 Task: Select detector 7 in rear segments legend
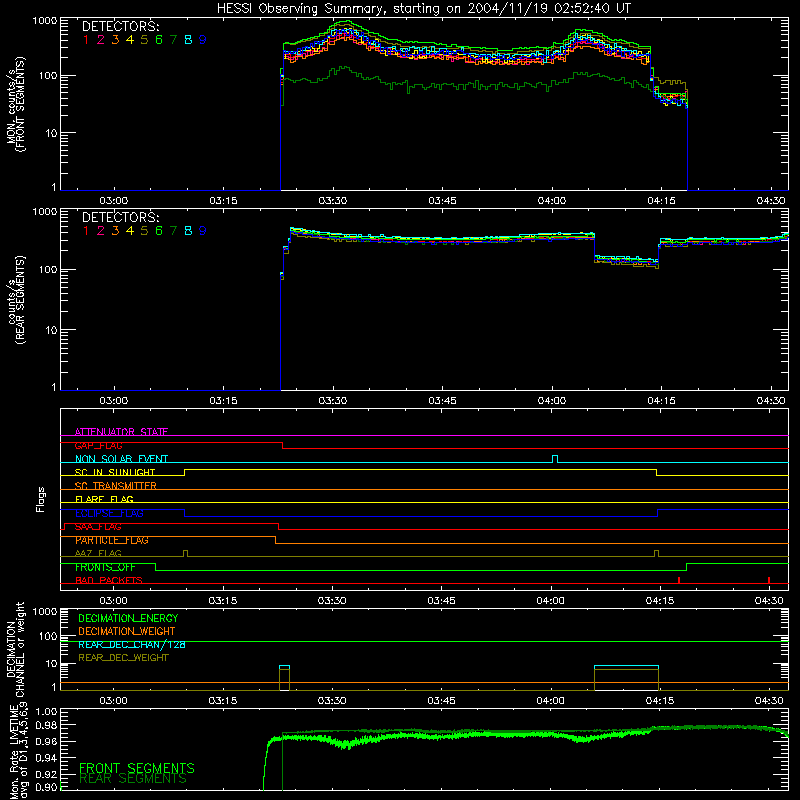click(x=173, y=231)
